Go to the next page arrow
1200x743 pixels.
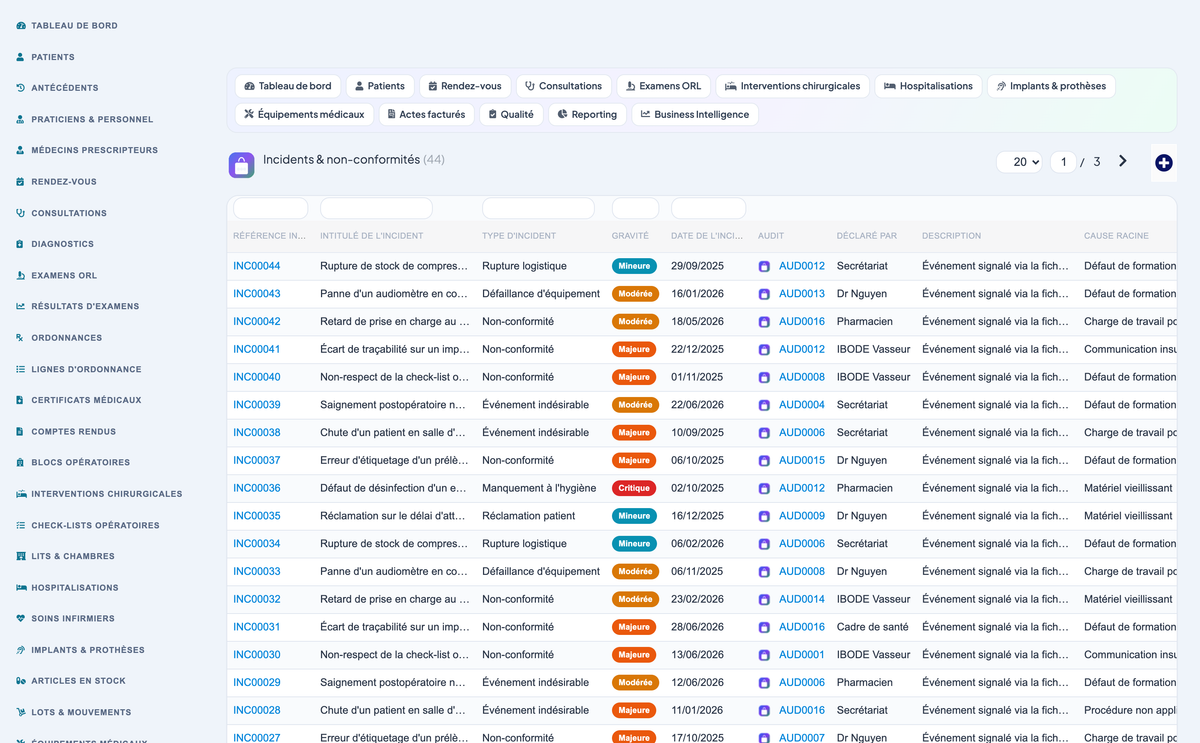point(1123,161)
